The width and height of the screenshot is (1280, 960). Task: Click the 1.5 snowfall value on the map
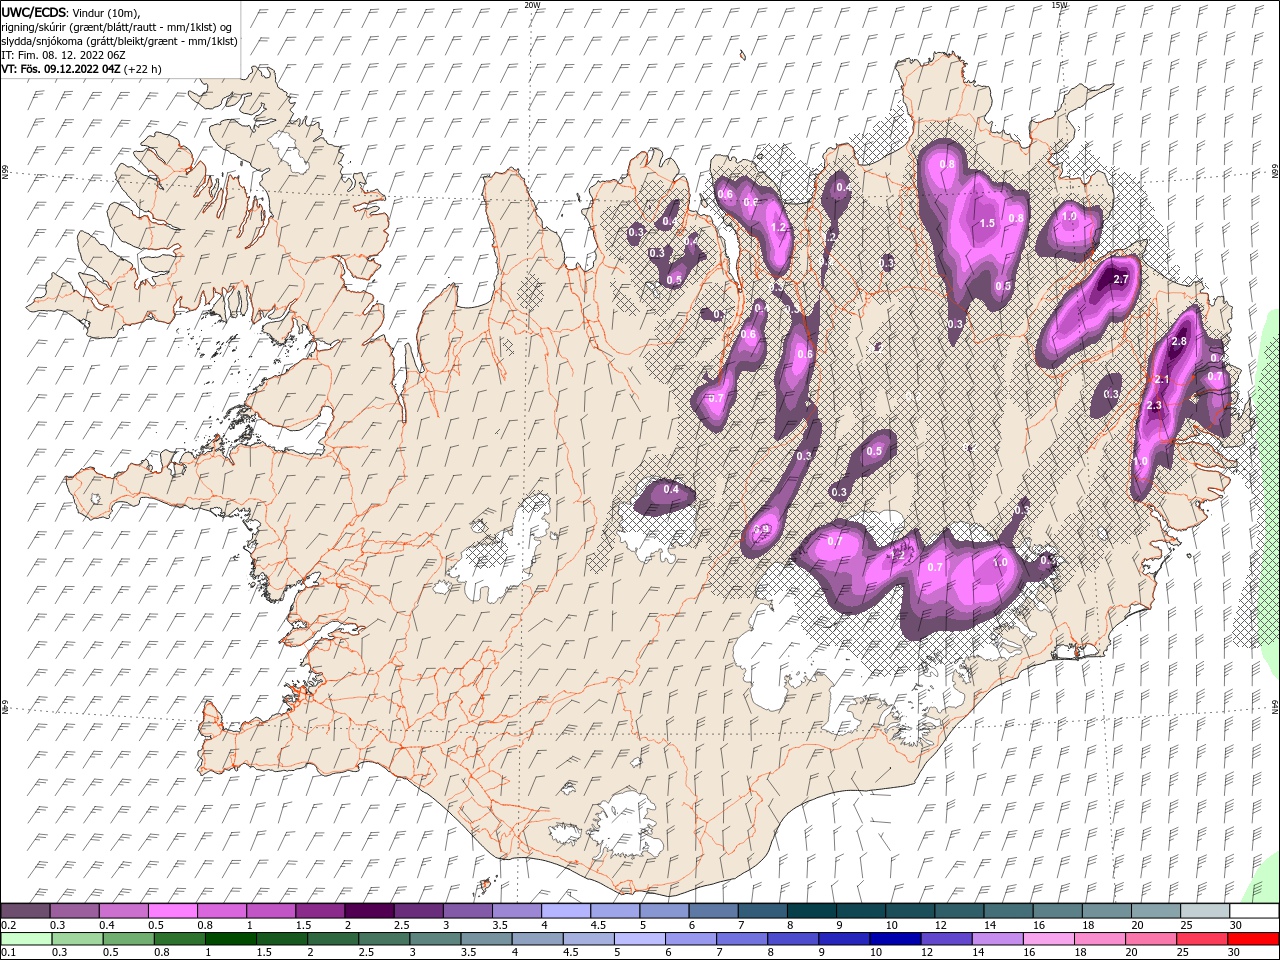click(987, 223)
